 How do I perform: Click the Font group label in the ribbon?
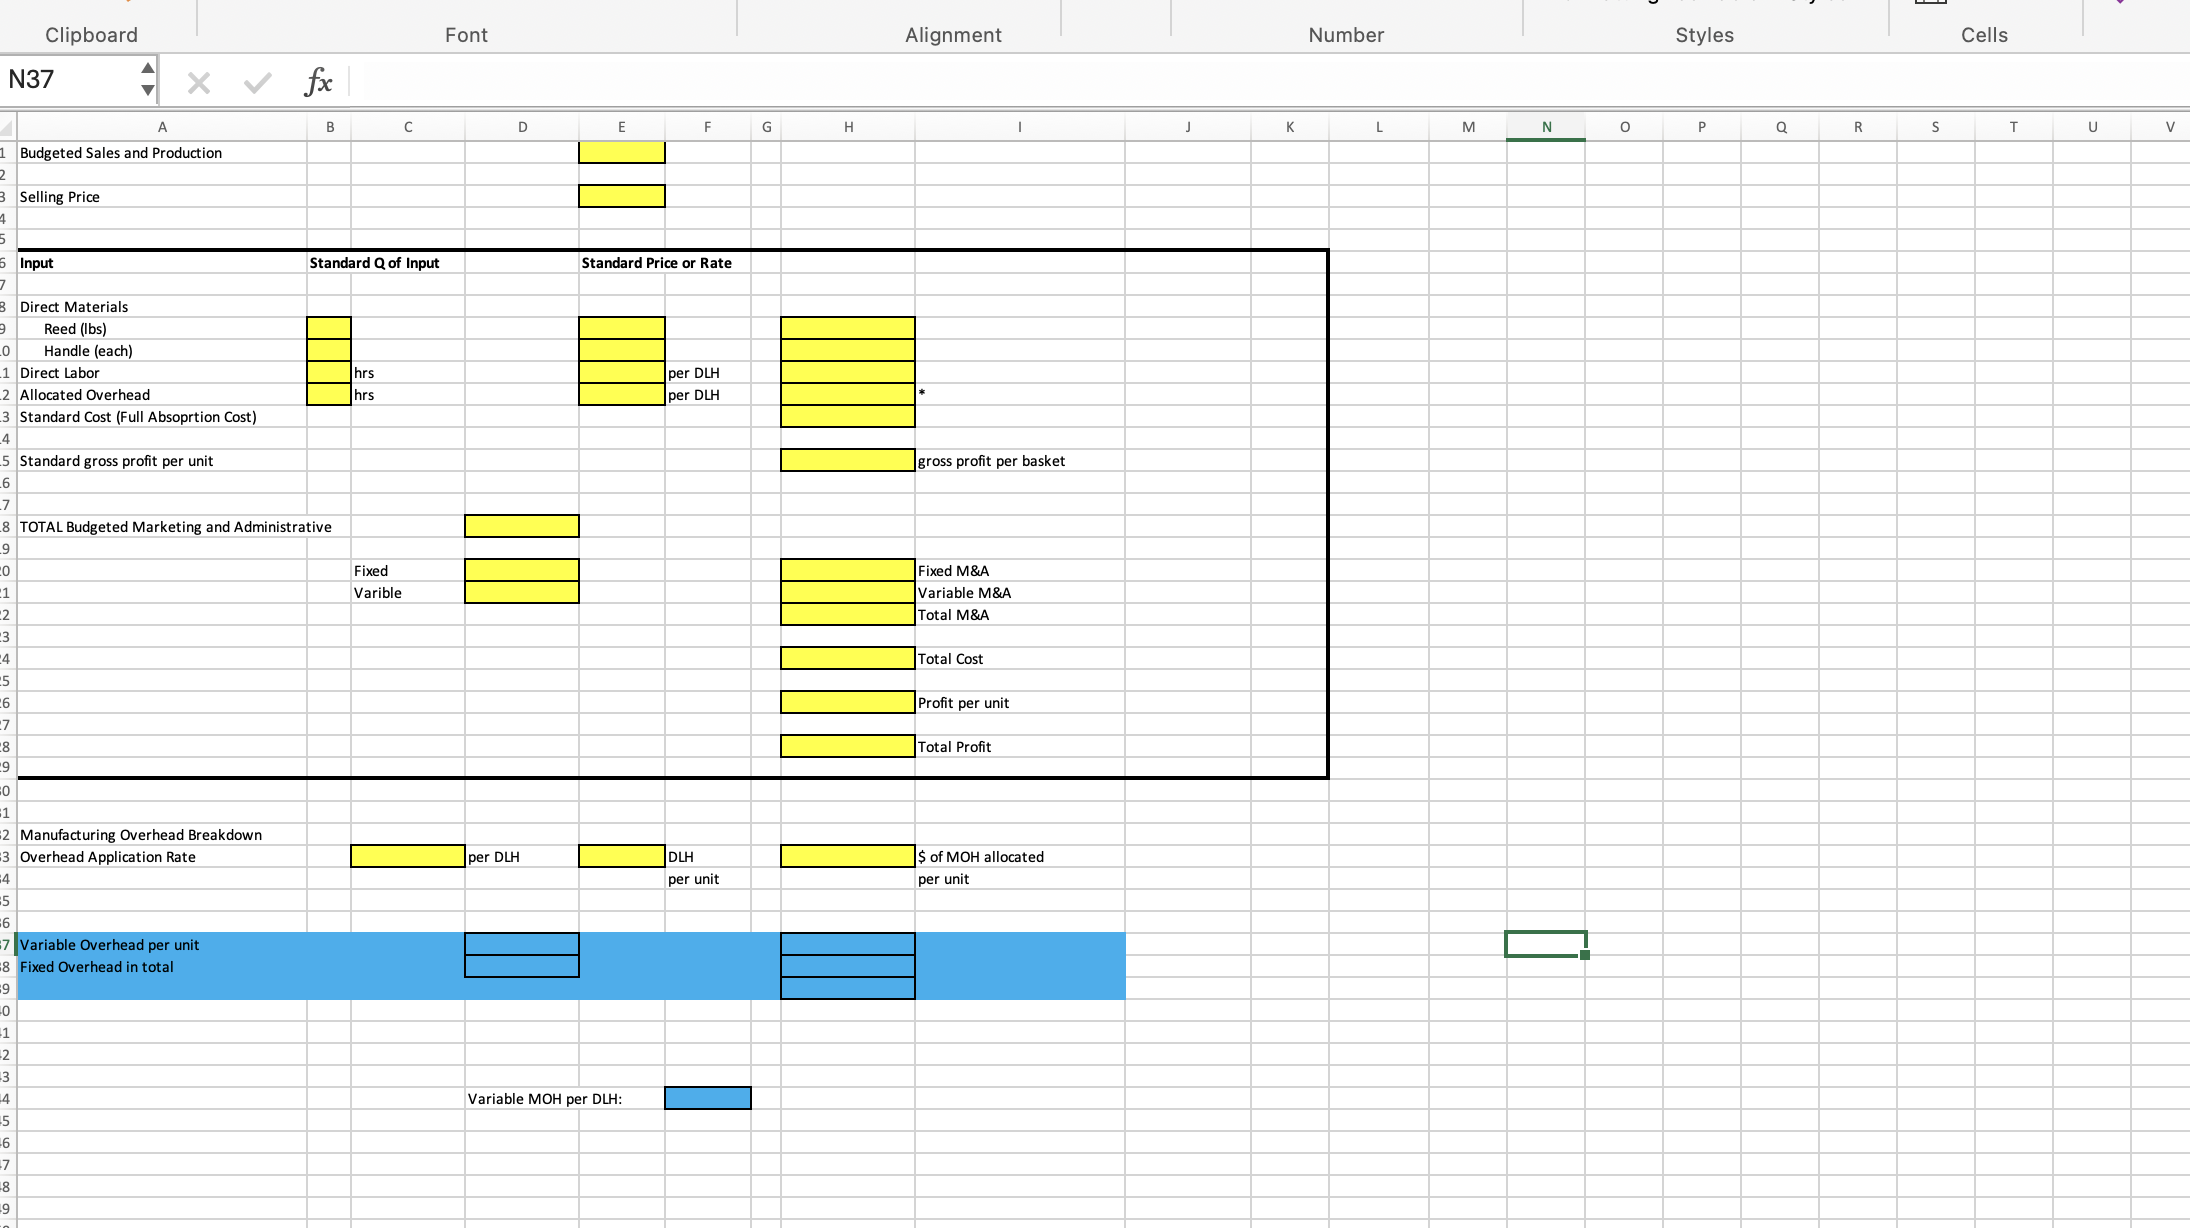click(x=466, y=35)
